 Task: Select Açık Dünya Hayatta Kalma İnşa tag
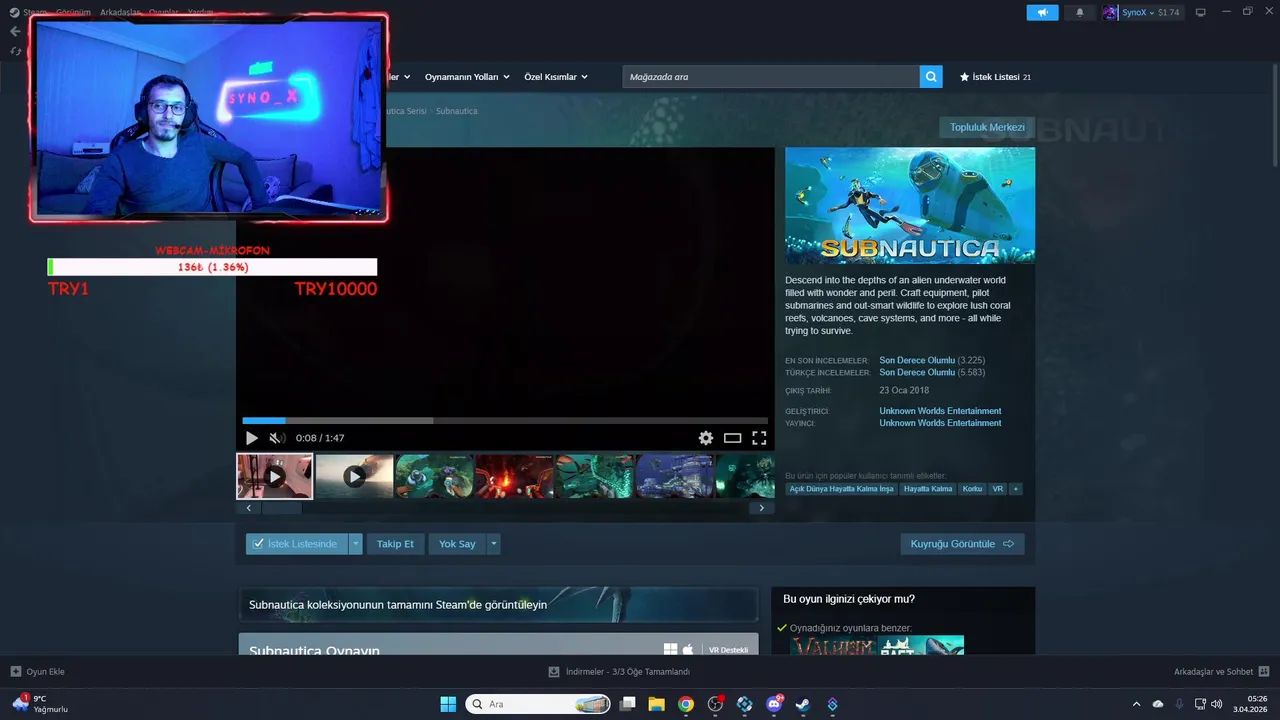tap(841, 489)
